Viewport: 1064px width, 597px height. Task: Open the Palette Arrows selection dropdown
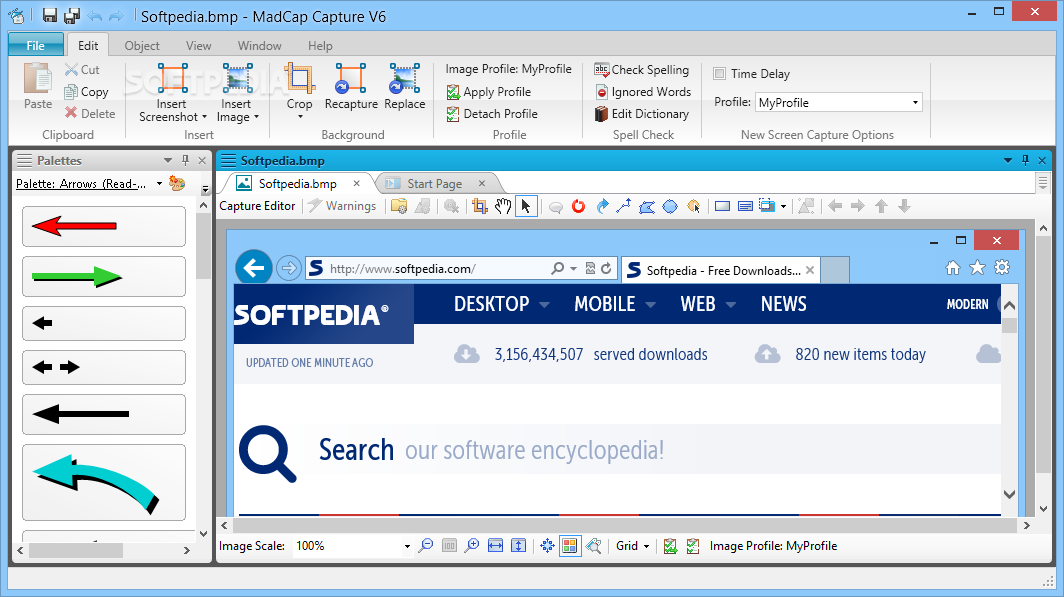(159, 183)
